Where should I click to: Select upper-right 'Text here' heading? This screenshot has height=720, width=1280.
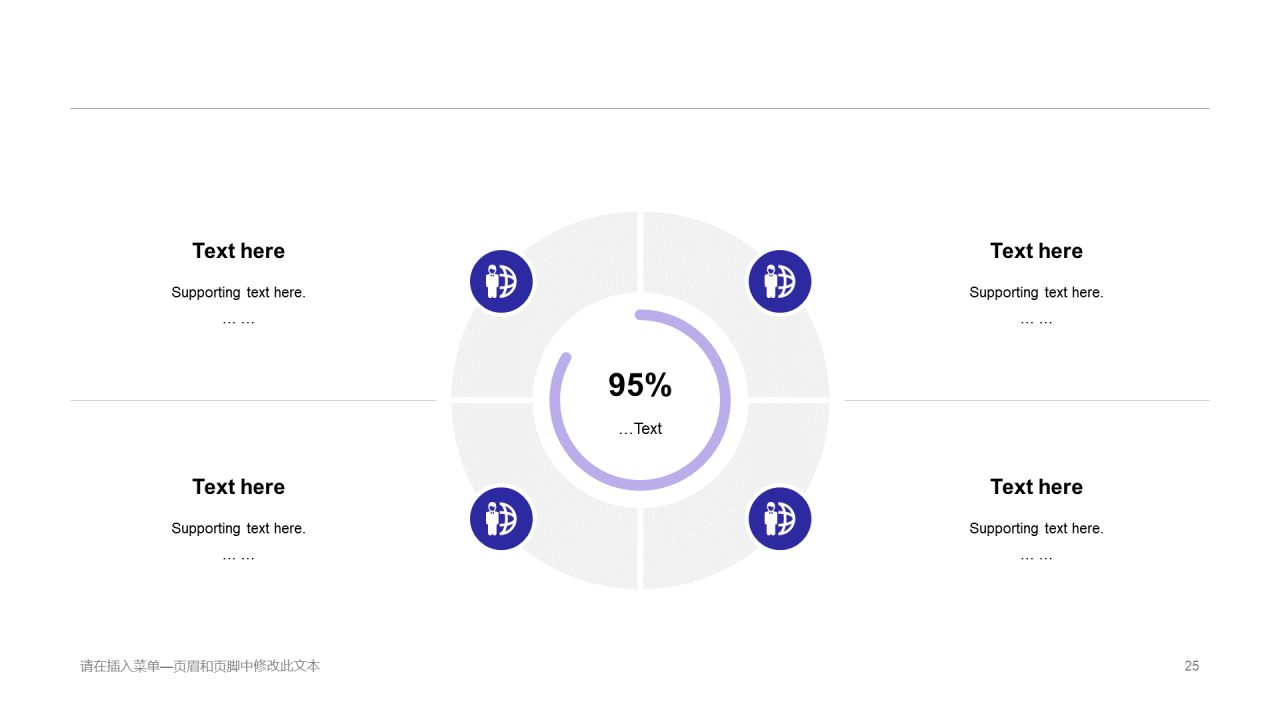click(1037, 251)
